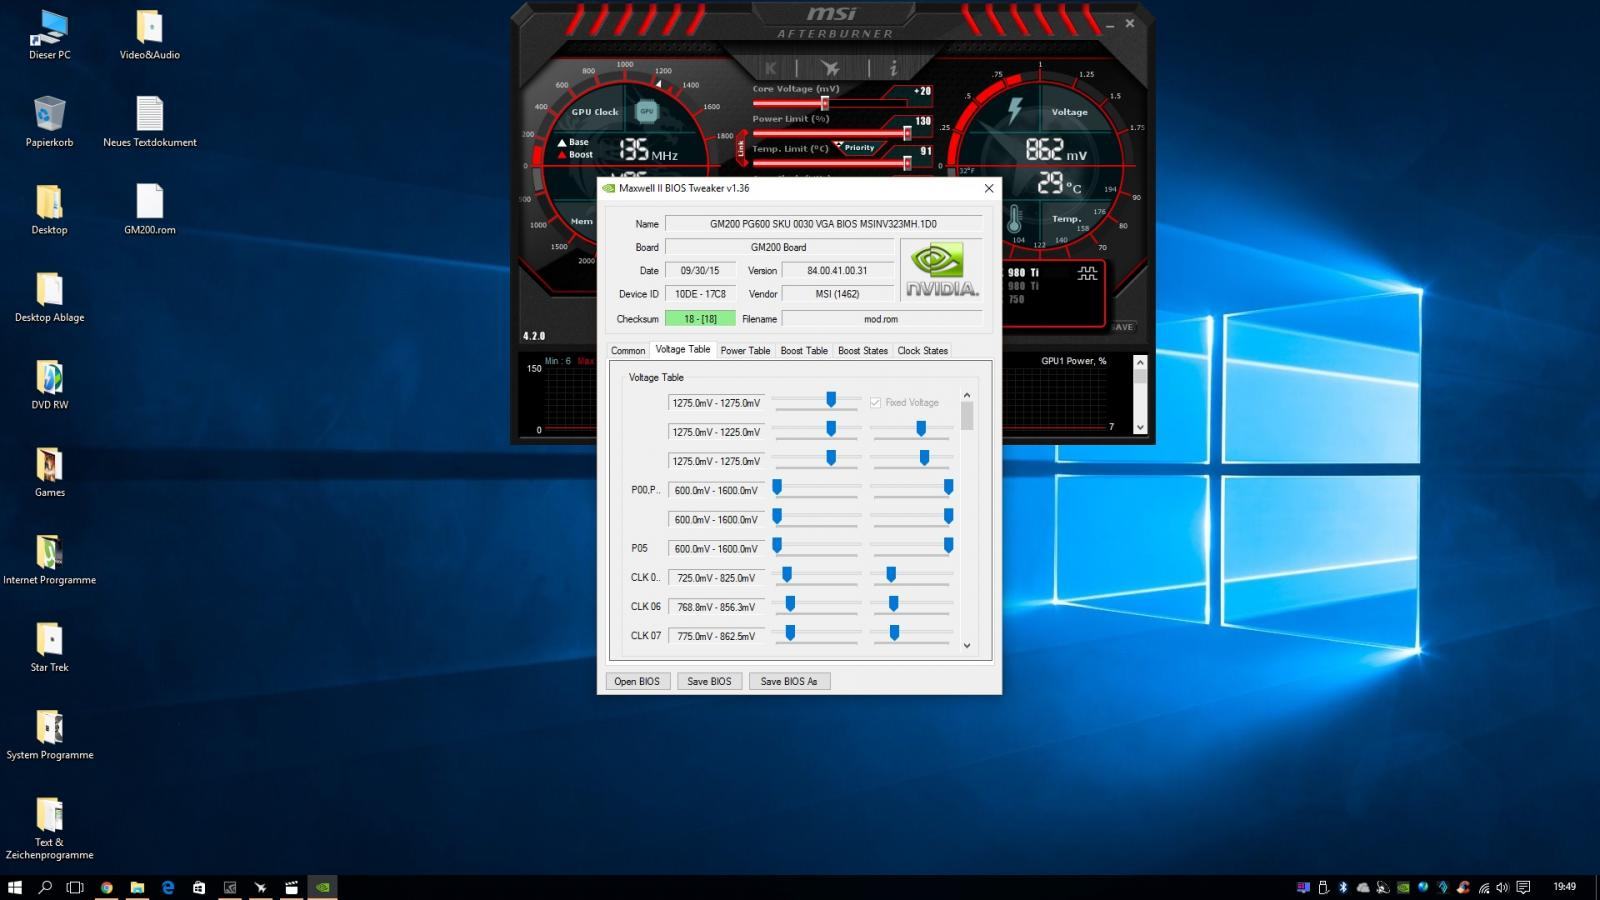Image resolution: width=1600 pixels, height=900 pixels.
Task: Click the volume speaker tray icon
Action: coord(1502,887)
